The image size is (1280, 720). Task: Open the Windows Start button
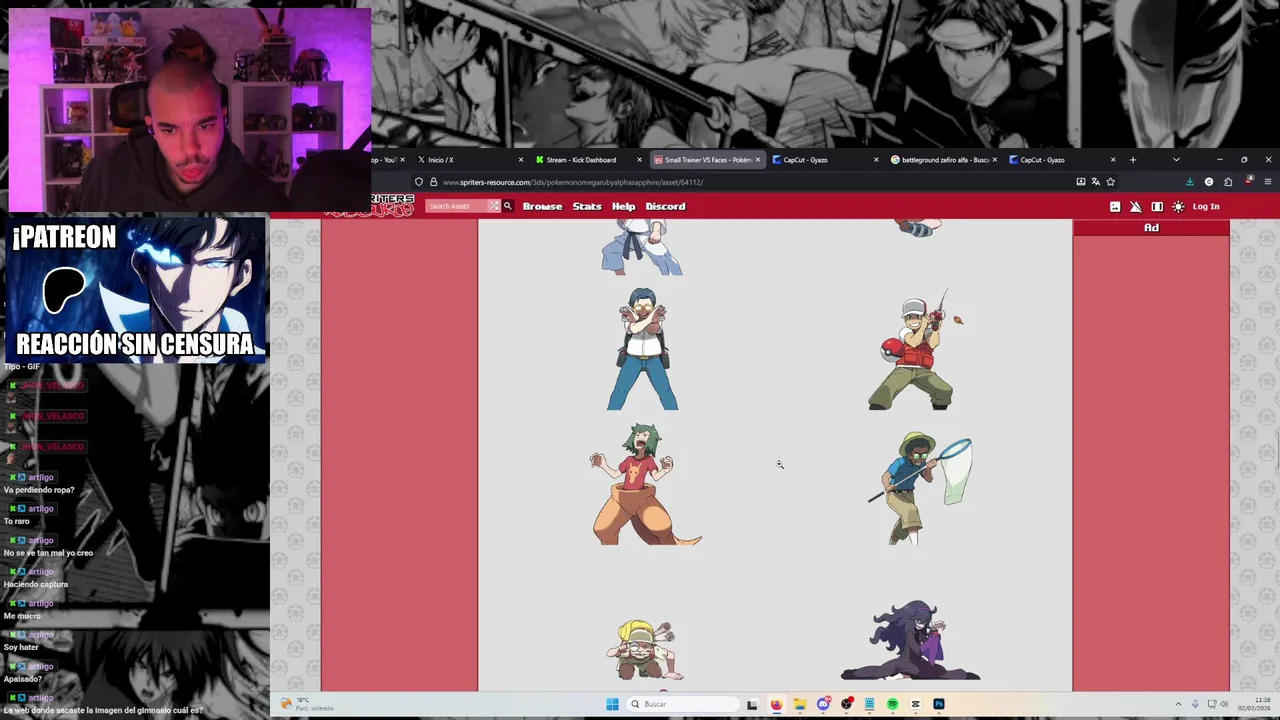pos(612,704)
